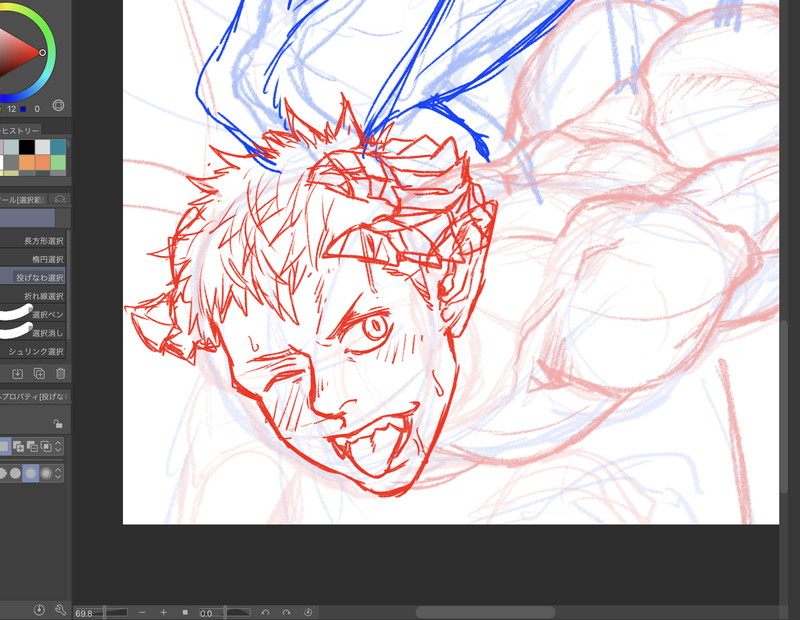Click the horizontal canvas scrollbar
Screen dimensions: 800x620
(x=485, y=612)
